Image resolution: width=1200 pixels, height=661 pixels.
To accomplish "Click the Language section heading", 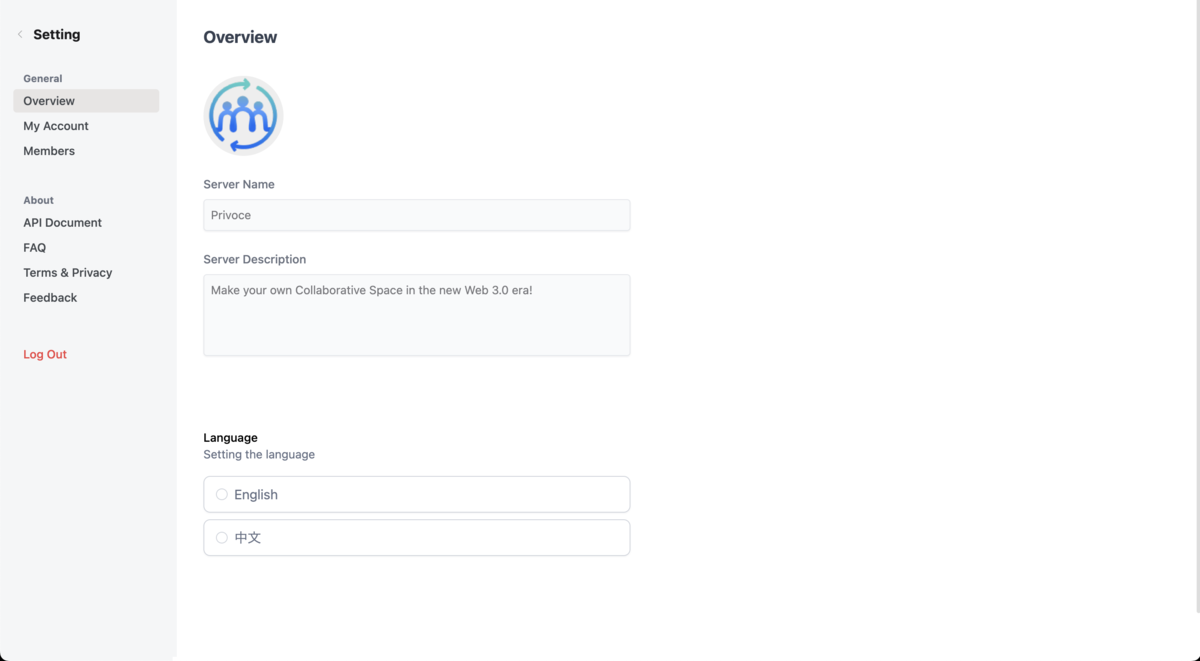I will coord(230,437).
